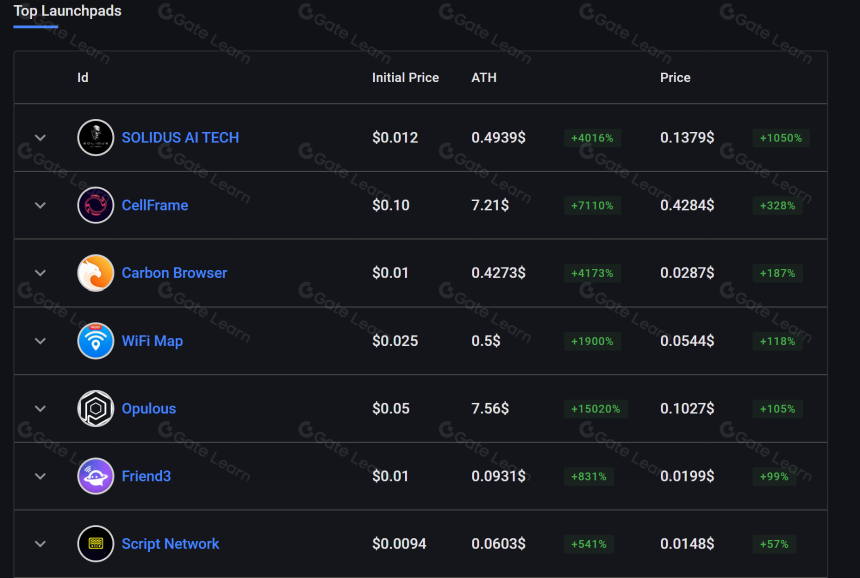The image size is (860, 578).
Task: Click the +57% price change badge
Action: 774,544
